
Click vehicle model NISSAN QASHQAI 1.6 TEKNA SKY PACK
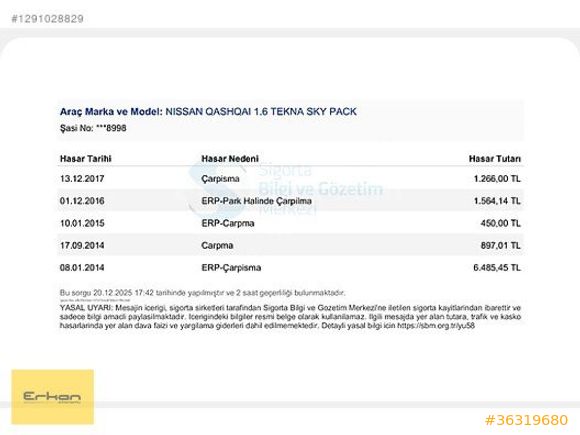coord(261,111)
